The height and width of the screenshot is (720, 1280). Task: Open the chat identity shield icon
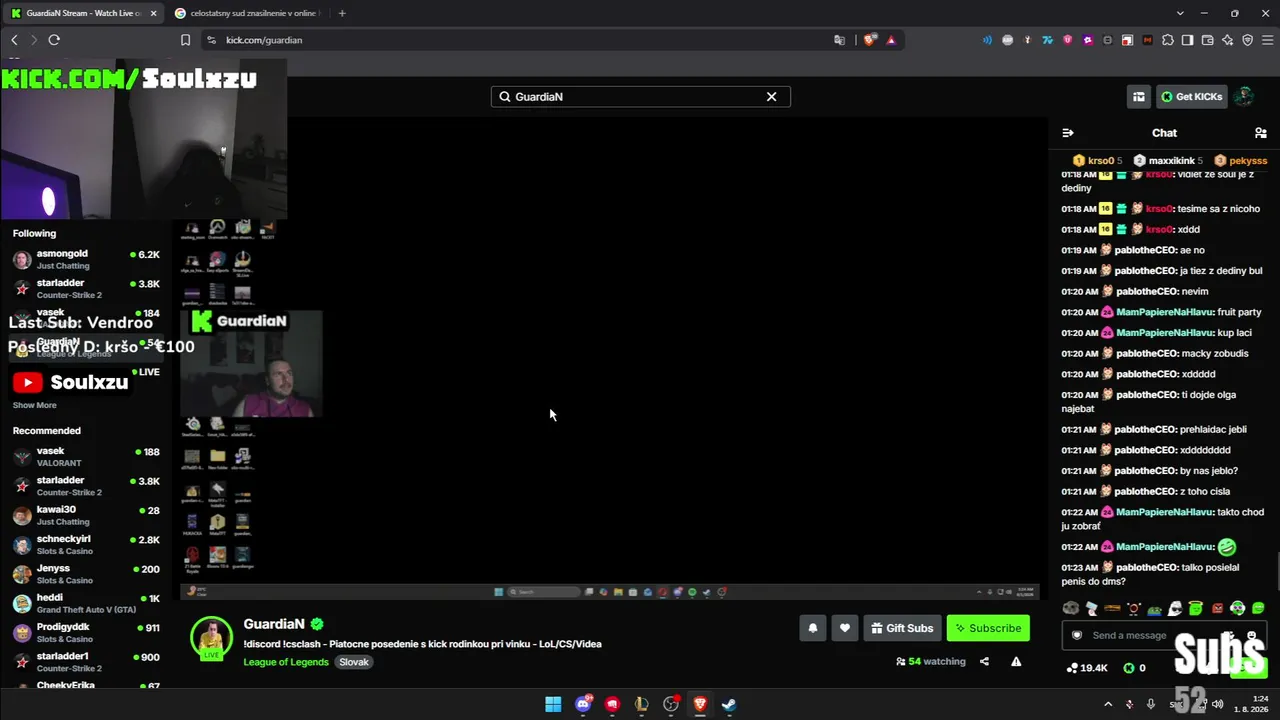(1077, 635)
